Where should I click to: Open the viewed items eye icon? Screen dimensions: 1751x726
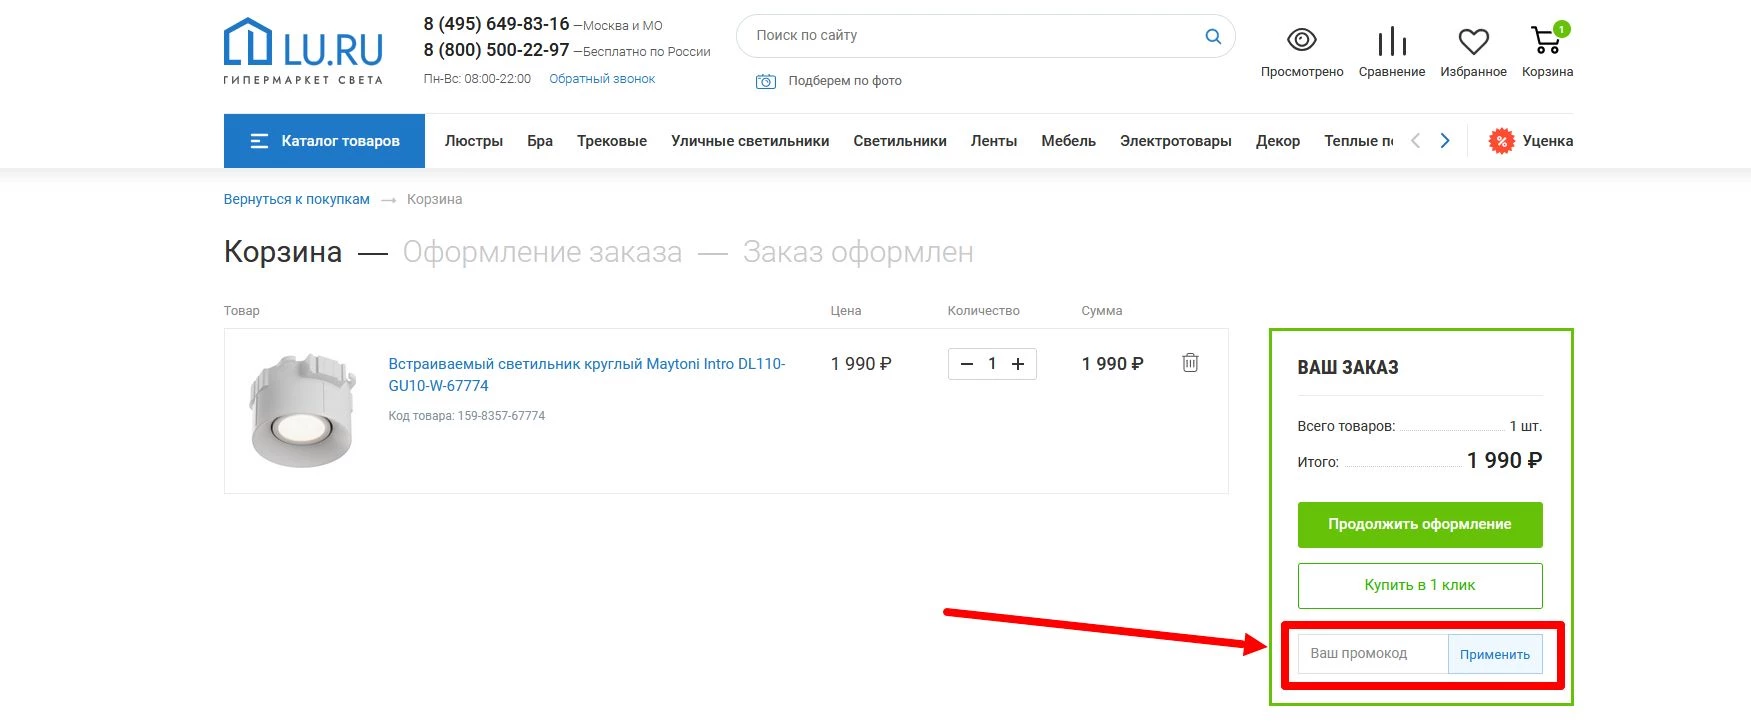[x=1301, y=41]
